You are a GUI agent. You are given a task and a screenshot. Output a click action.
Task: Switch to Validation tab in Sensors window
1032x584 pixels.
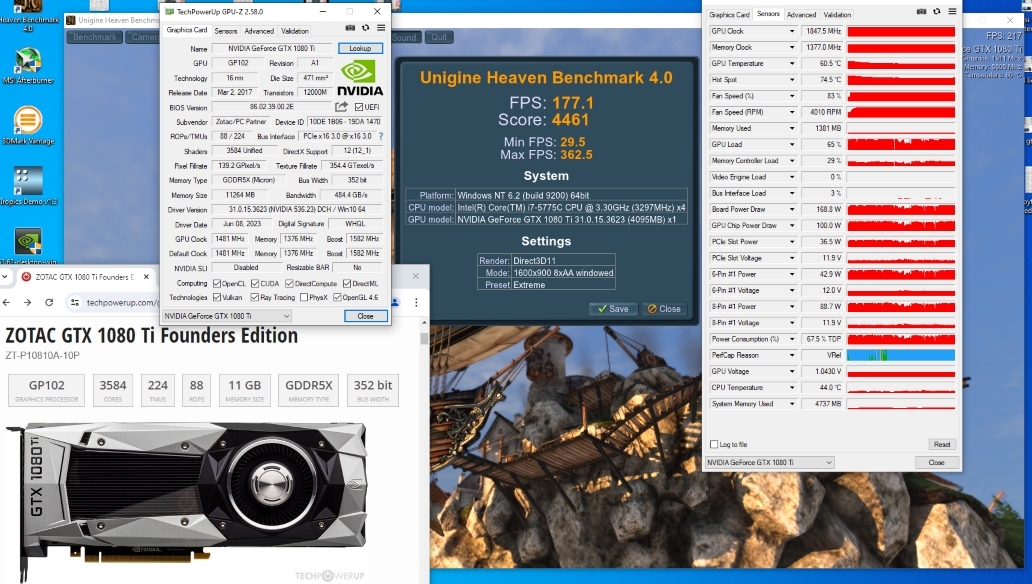pyautogui.click(x=837, y=14)
